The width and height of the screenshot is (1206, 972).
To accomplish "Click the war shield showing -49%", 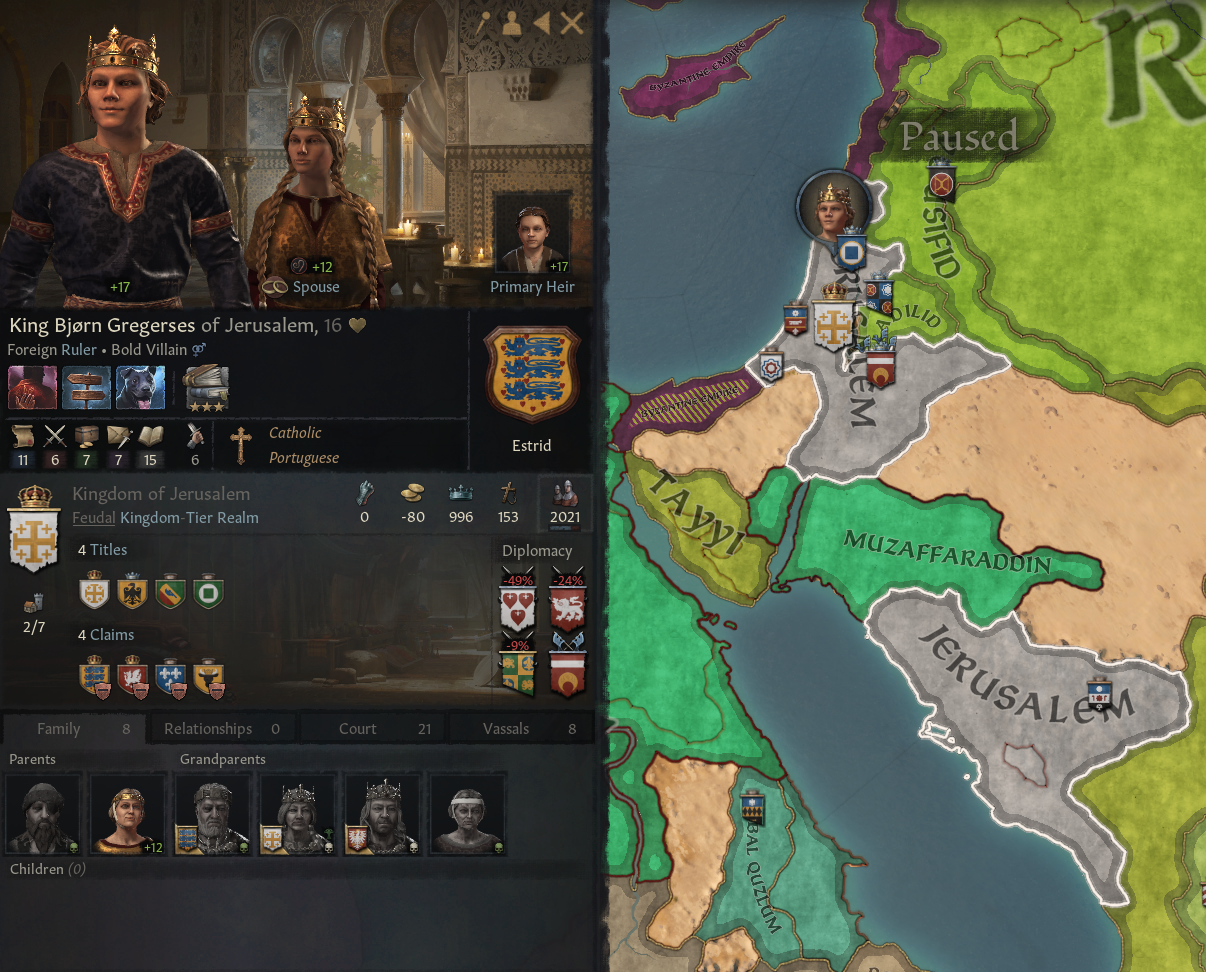I will click(518, 602).
